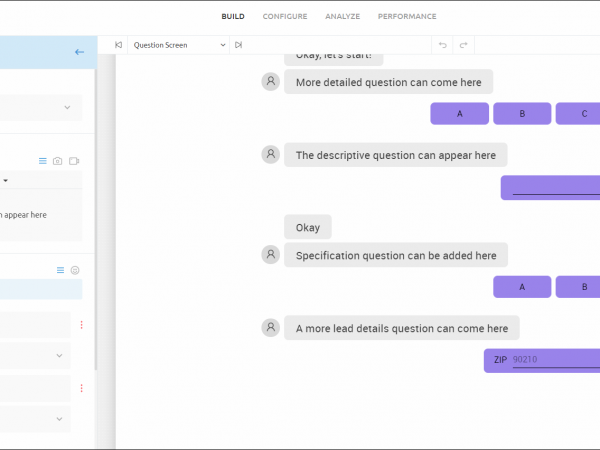This screenshot has width=600, height=450.
Task: Click answer button A under detailed question
Action: pos(459,114)
